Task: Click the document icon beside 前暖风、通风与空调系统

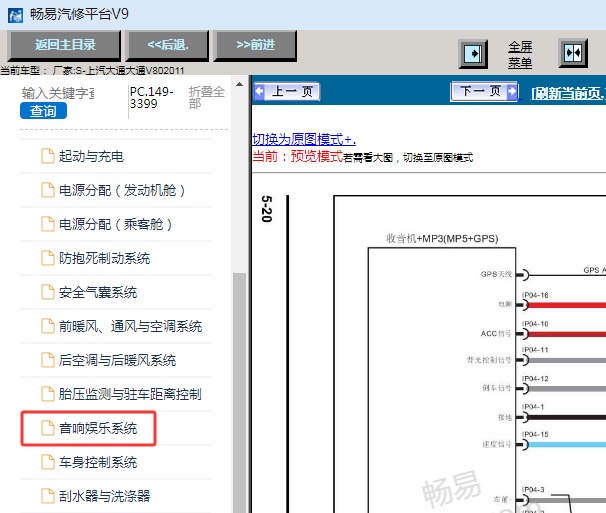Action: point(48,326)
